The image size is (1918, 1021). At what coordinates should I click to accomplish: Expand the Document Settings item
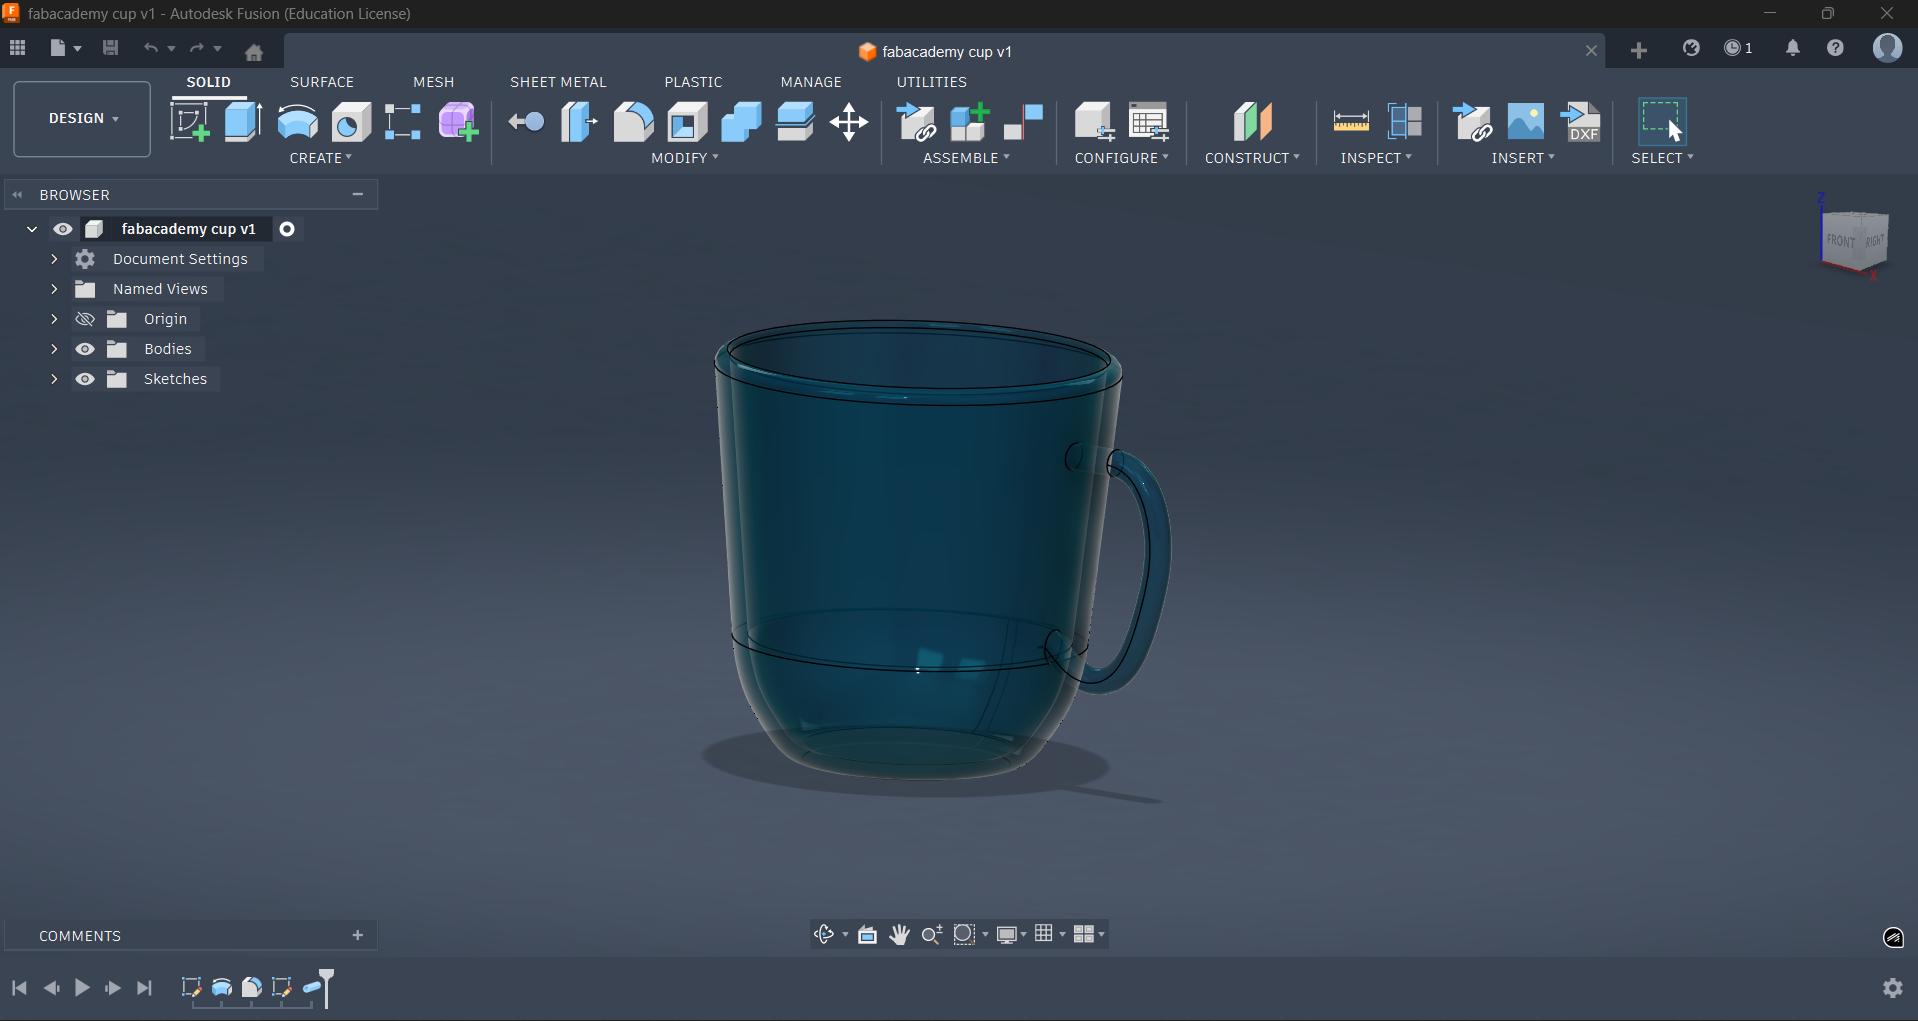55,259
